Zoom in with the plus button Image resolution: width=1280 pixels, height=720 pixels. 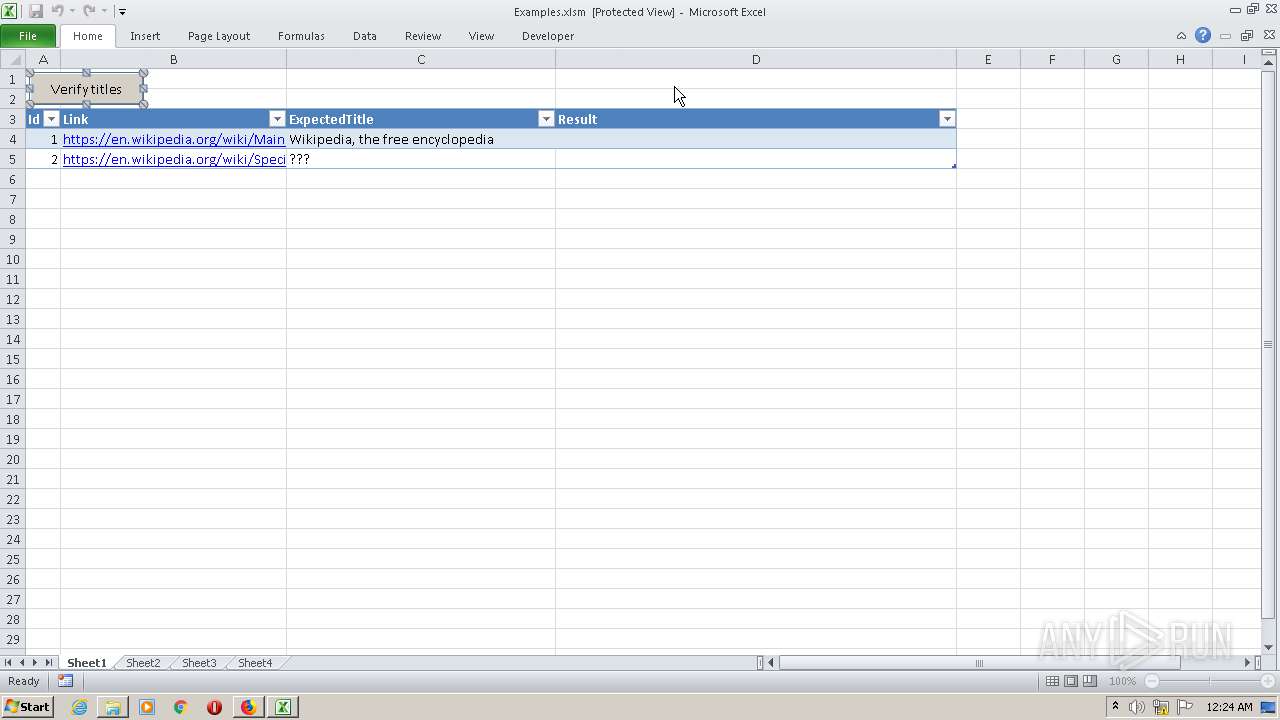coord(1268,681)
